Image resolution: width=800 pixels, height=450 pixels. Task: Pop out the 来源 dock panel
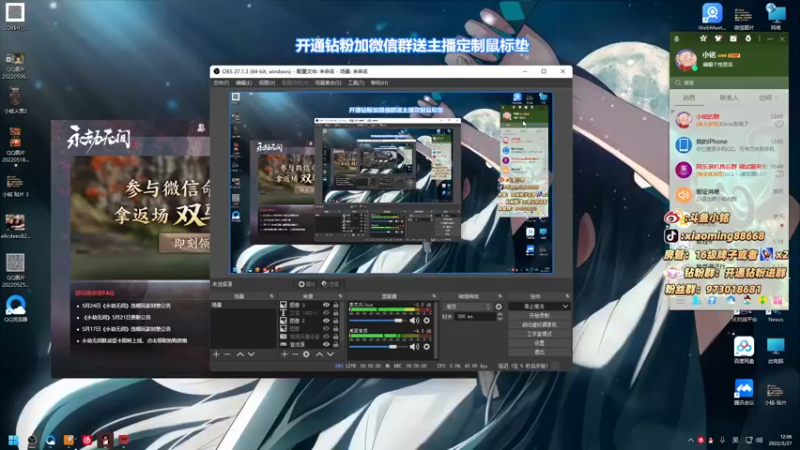point(340,296)
